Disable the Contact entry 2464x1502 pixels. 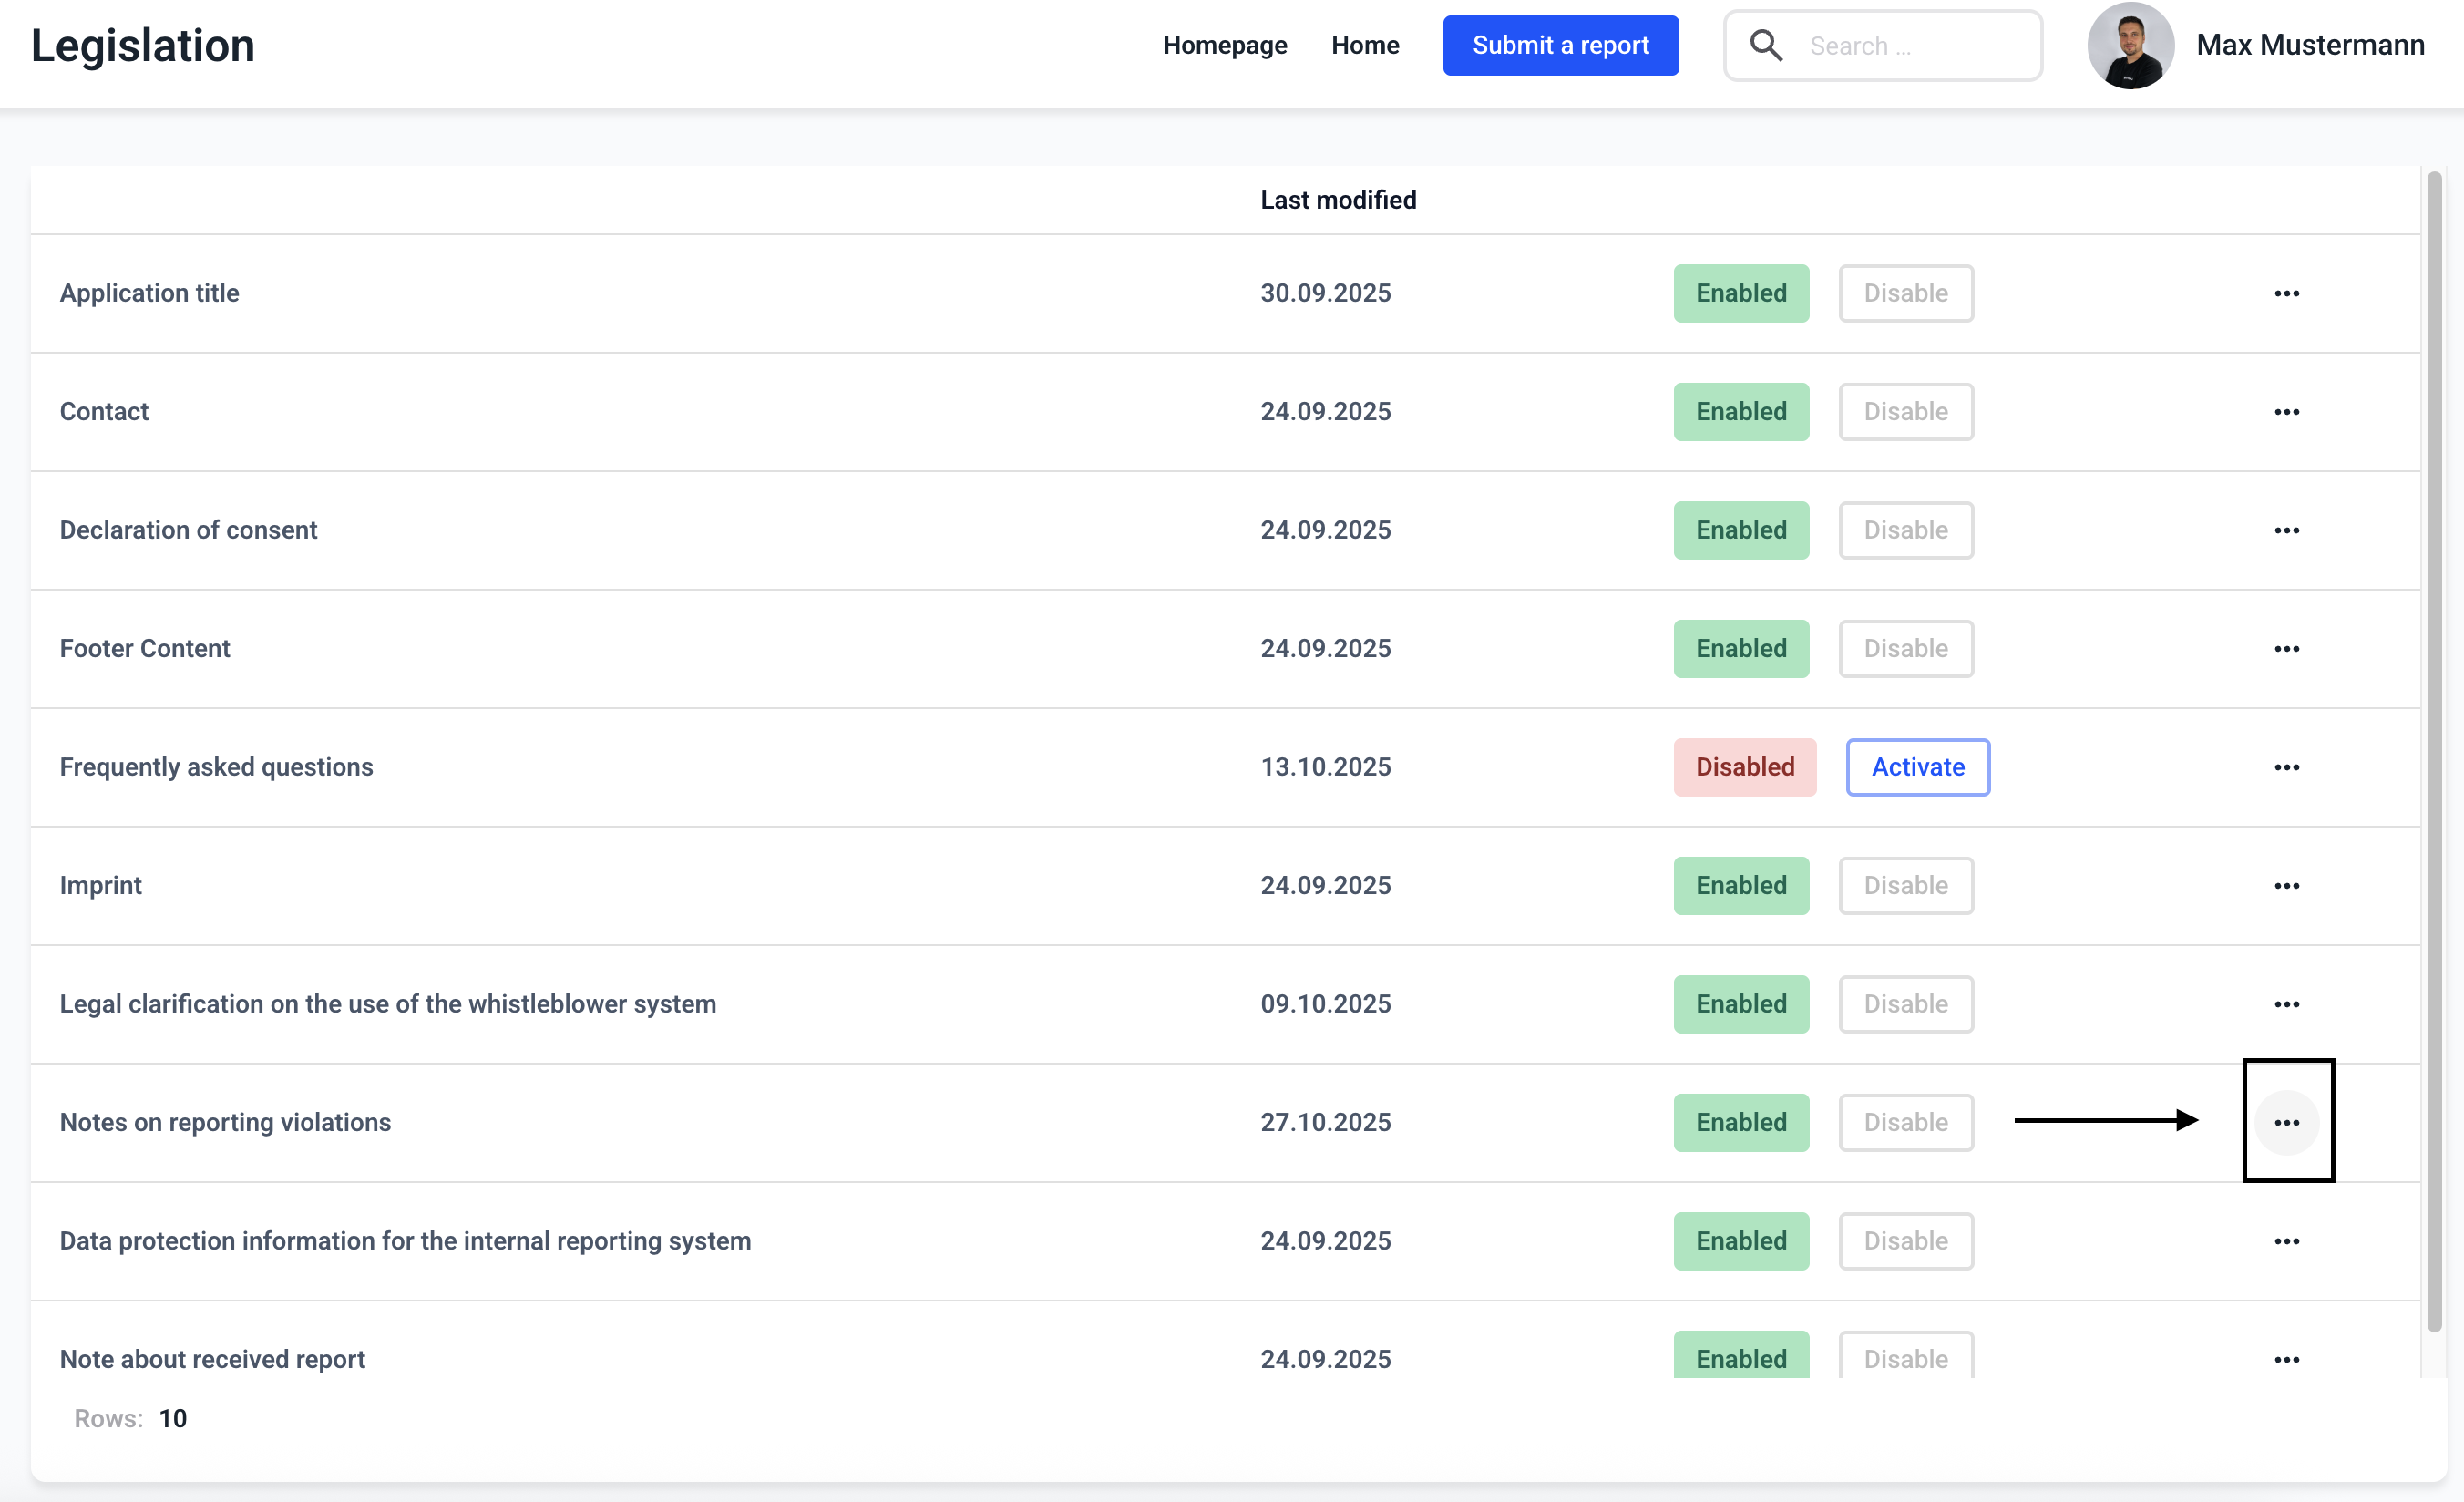(x=1905, y=412)
